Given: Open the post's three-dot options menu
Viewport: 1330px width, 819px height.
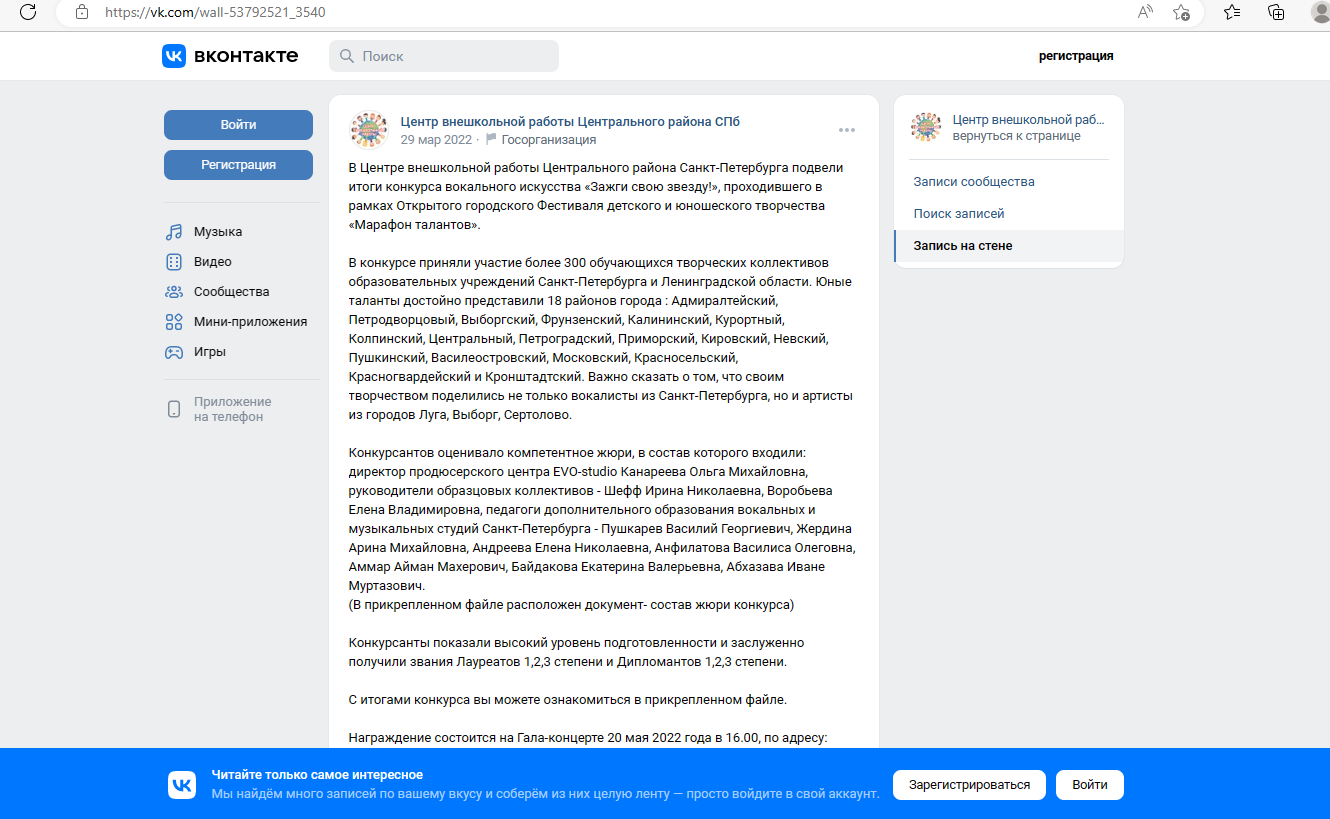Looking at the screenshot, I should [847, 130].
